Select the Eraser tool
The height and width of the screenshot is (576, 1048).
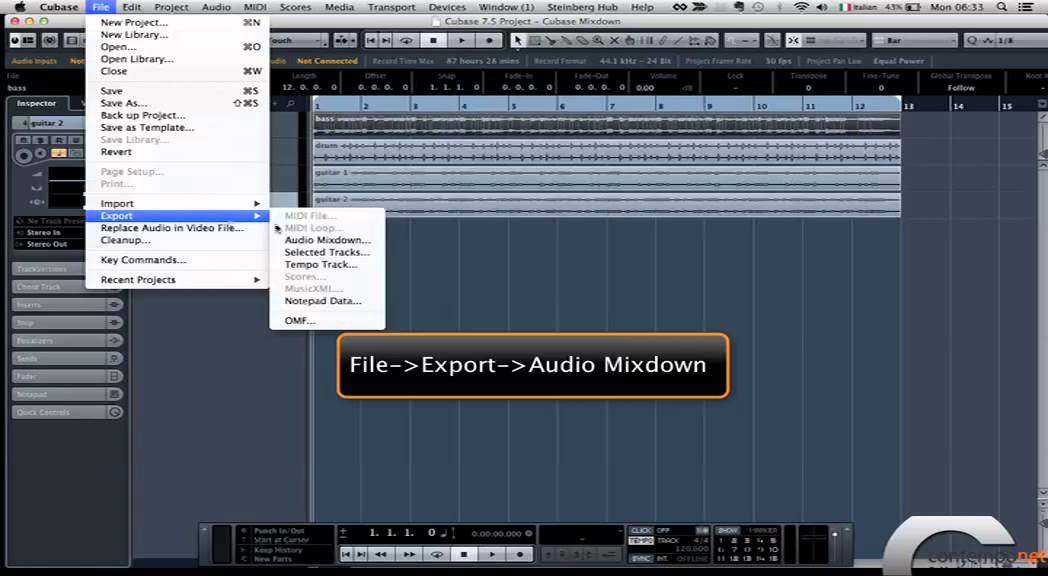click(x=582, y=41)
